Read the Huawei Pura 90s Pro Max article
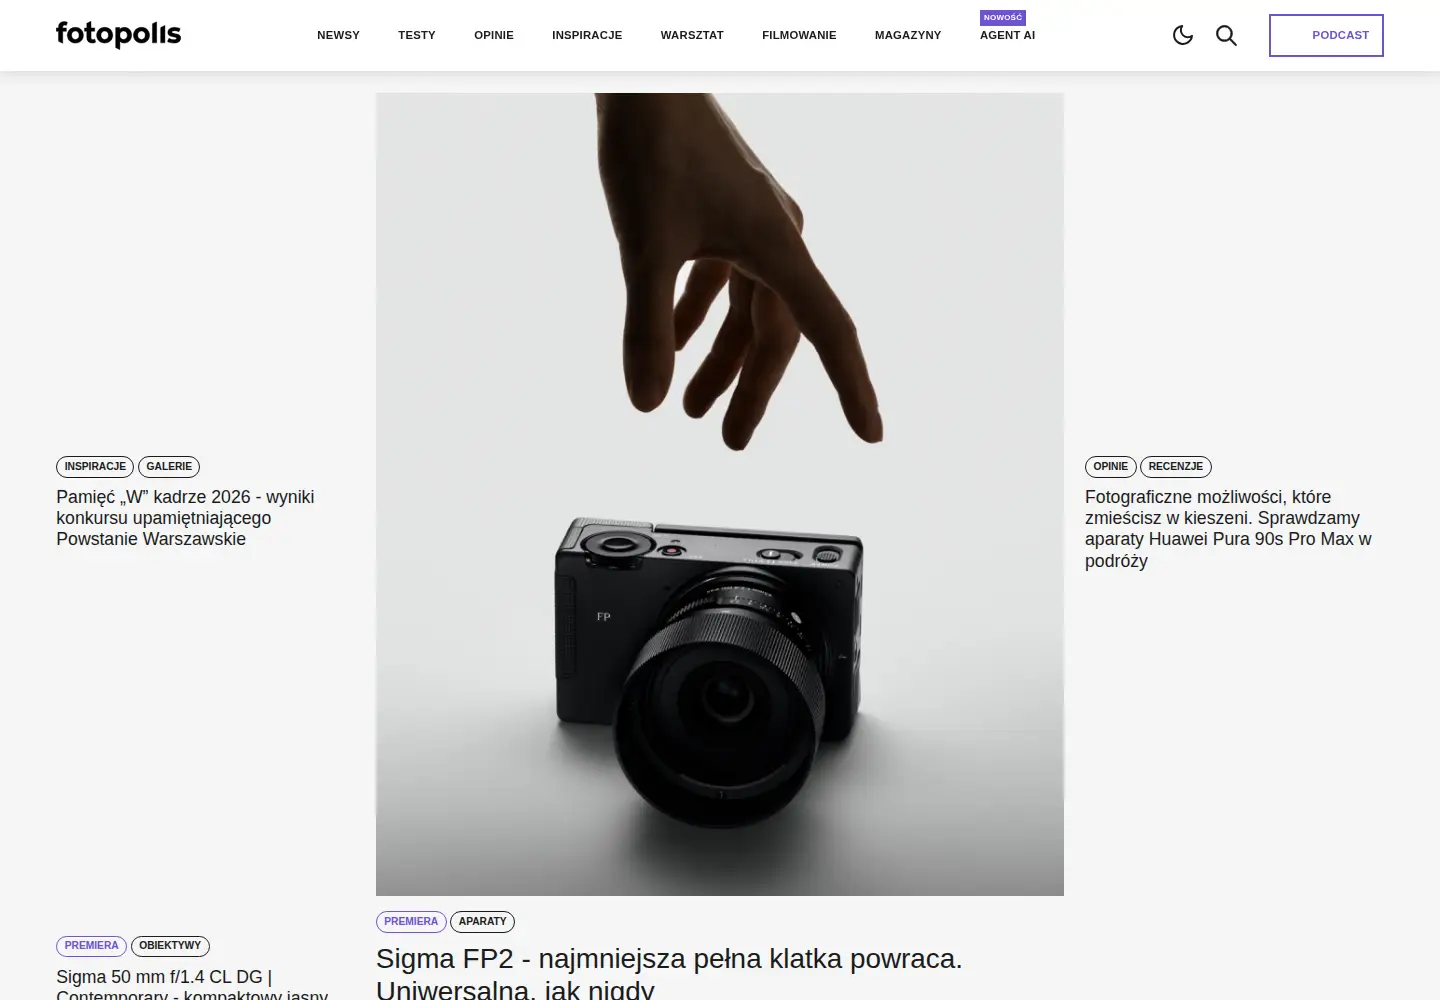The image size is (1440, 1000). coord(1228,529)
